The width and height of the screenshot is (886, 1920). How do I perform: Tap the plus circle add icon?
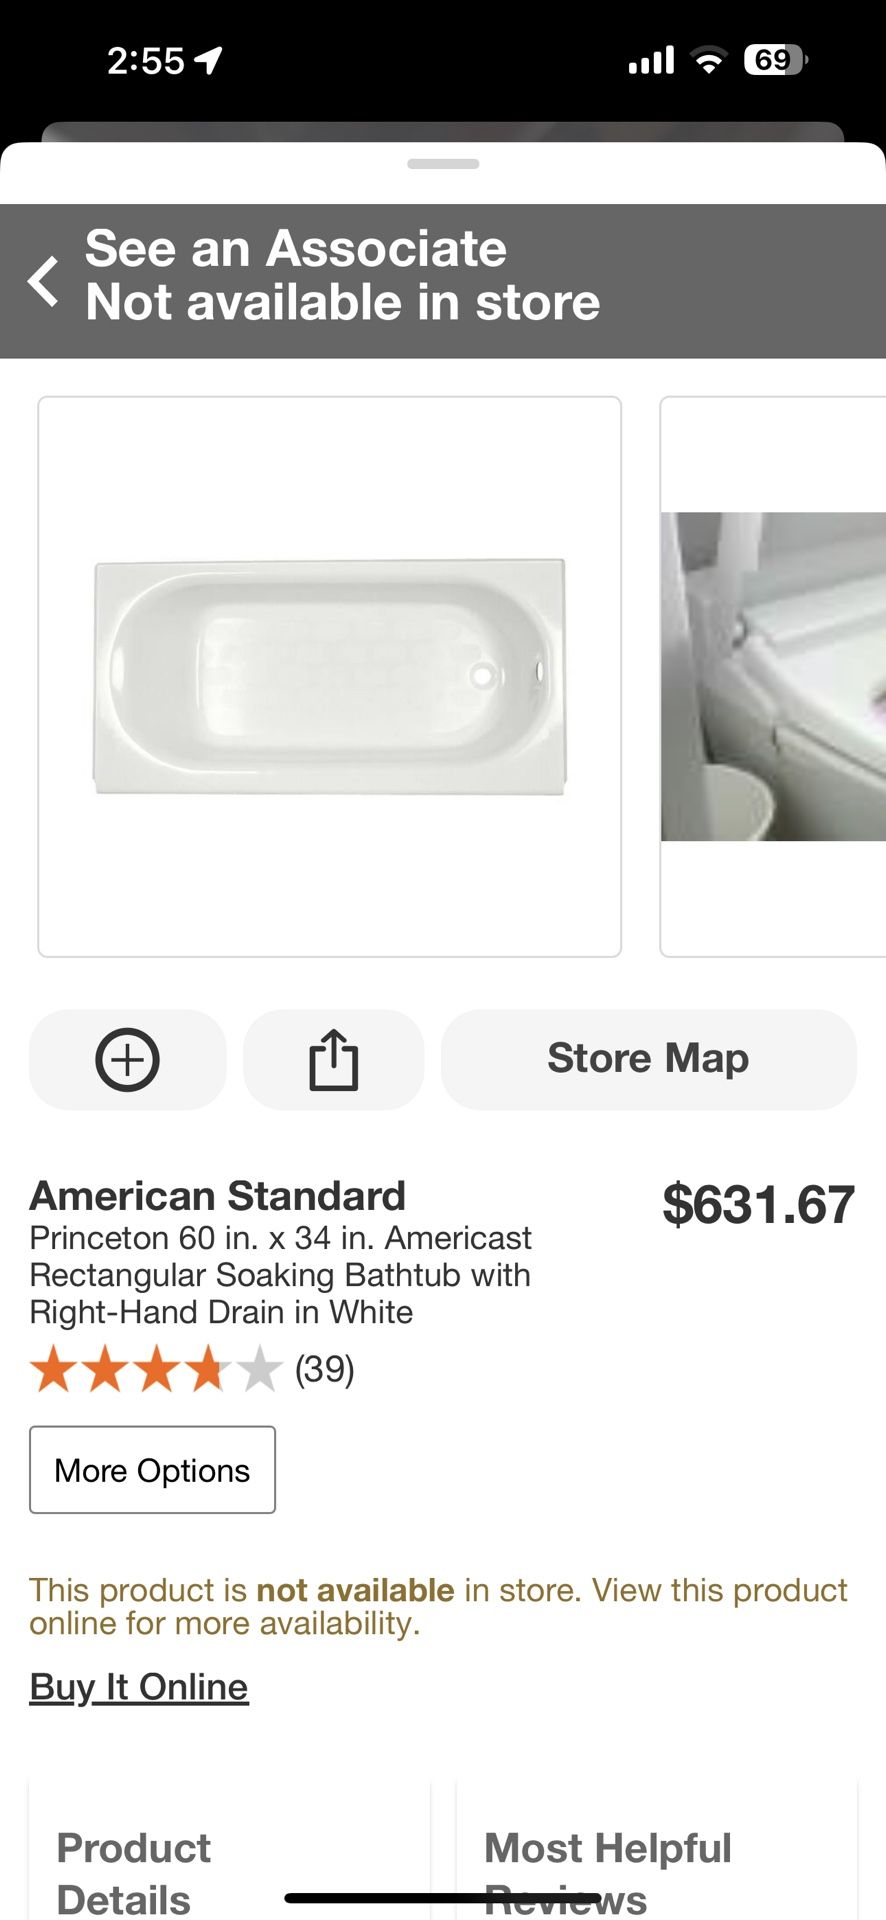tap(127, 1059)
